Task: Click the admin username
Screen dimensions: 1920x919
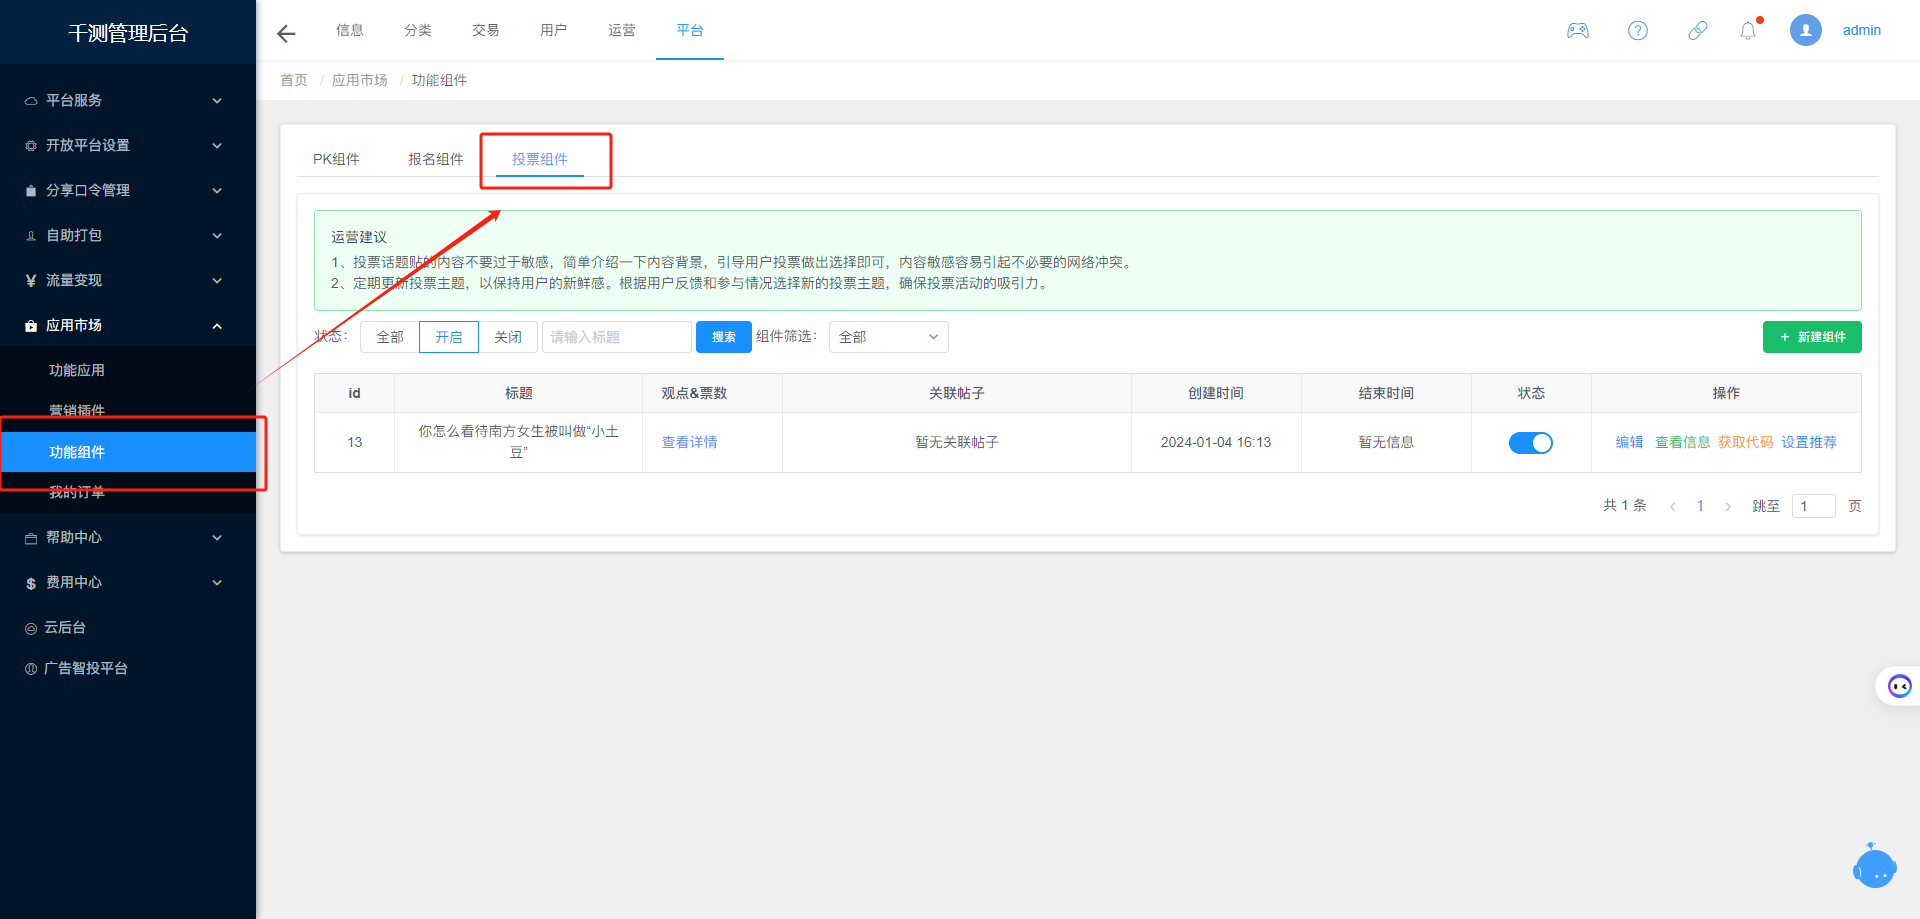Action: click(x=1862, y=30)
